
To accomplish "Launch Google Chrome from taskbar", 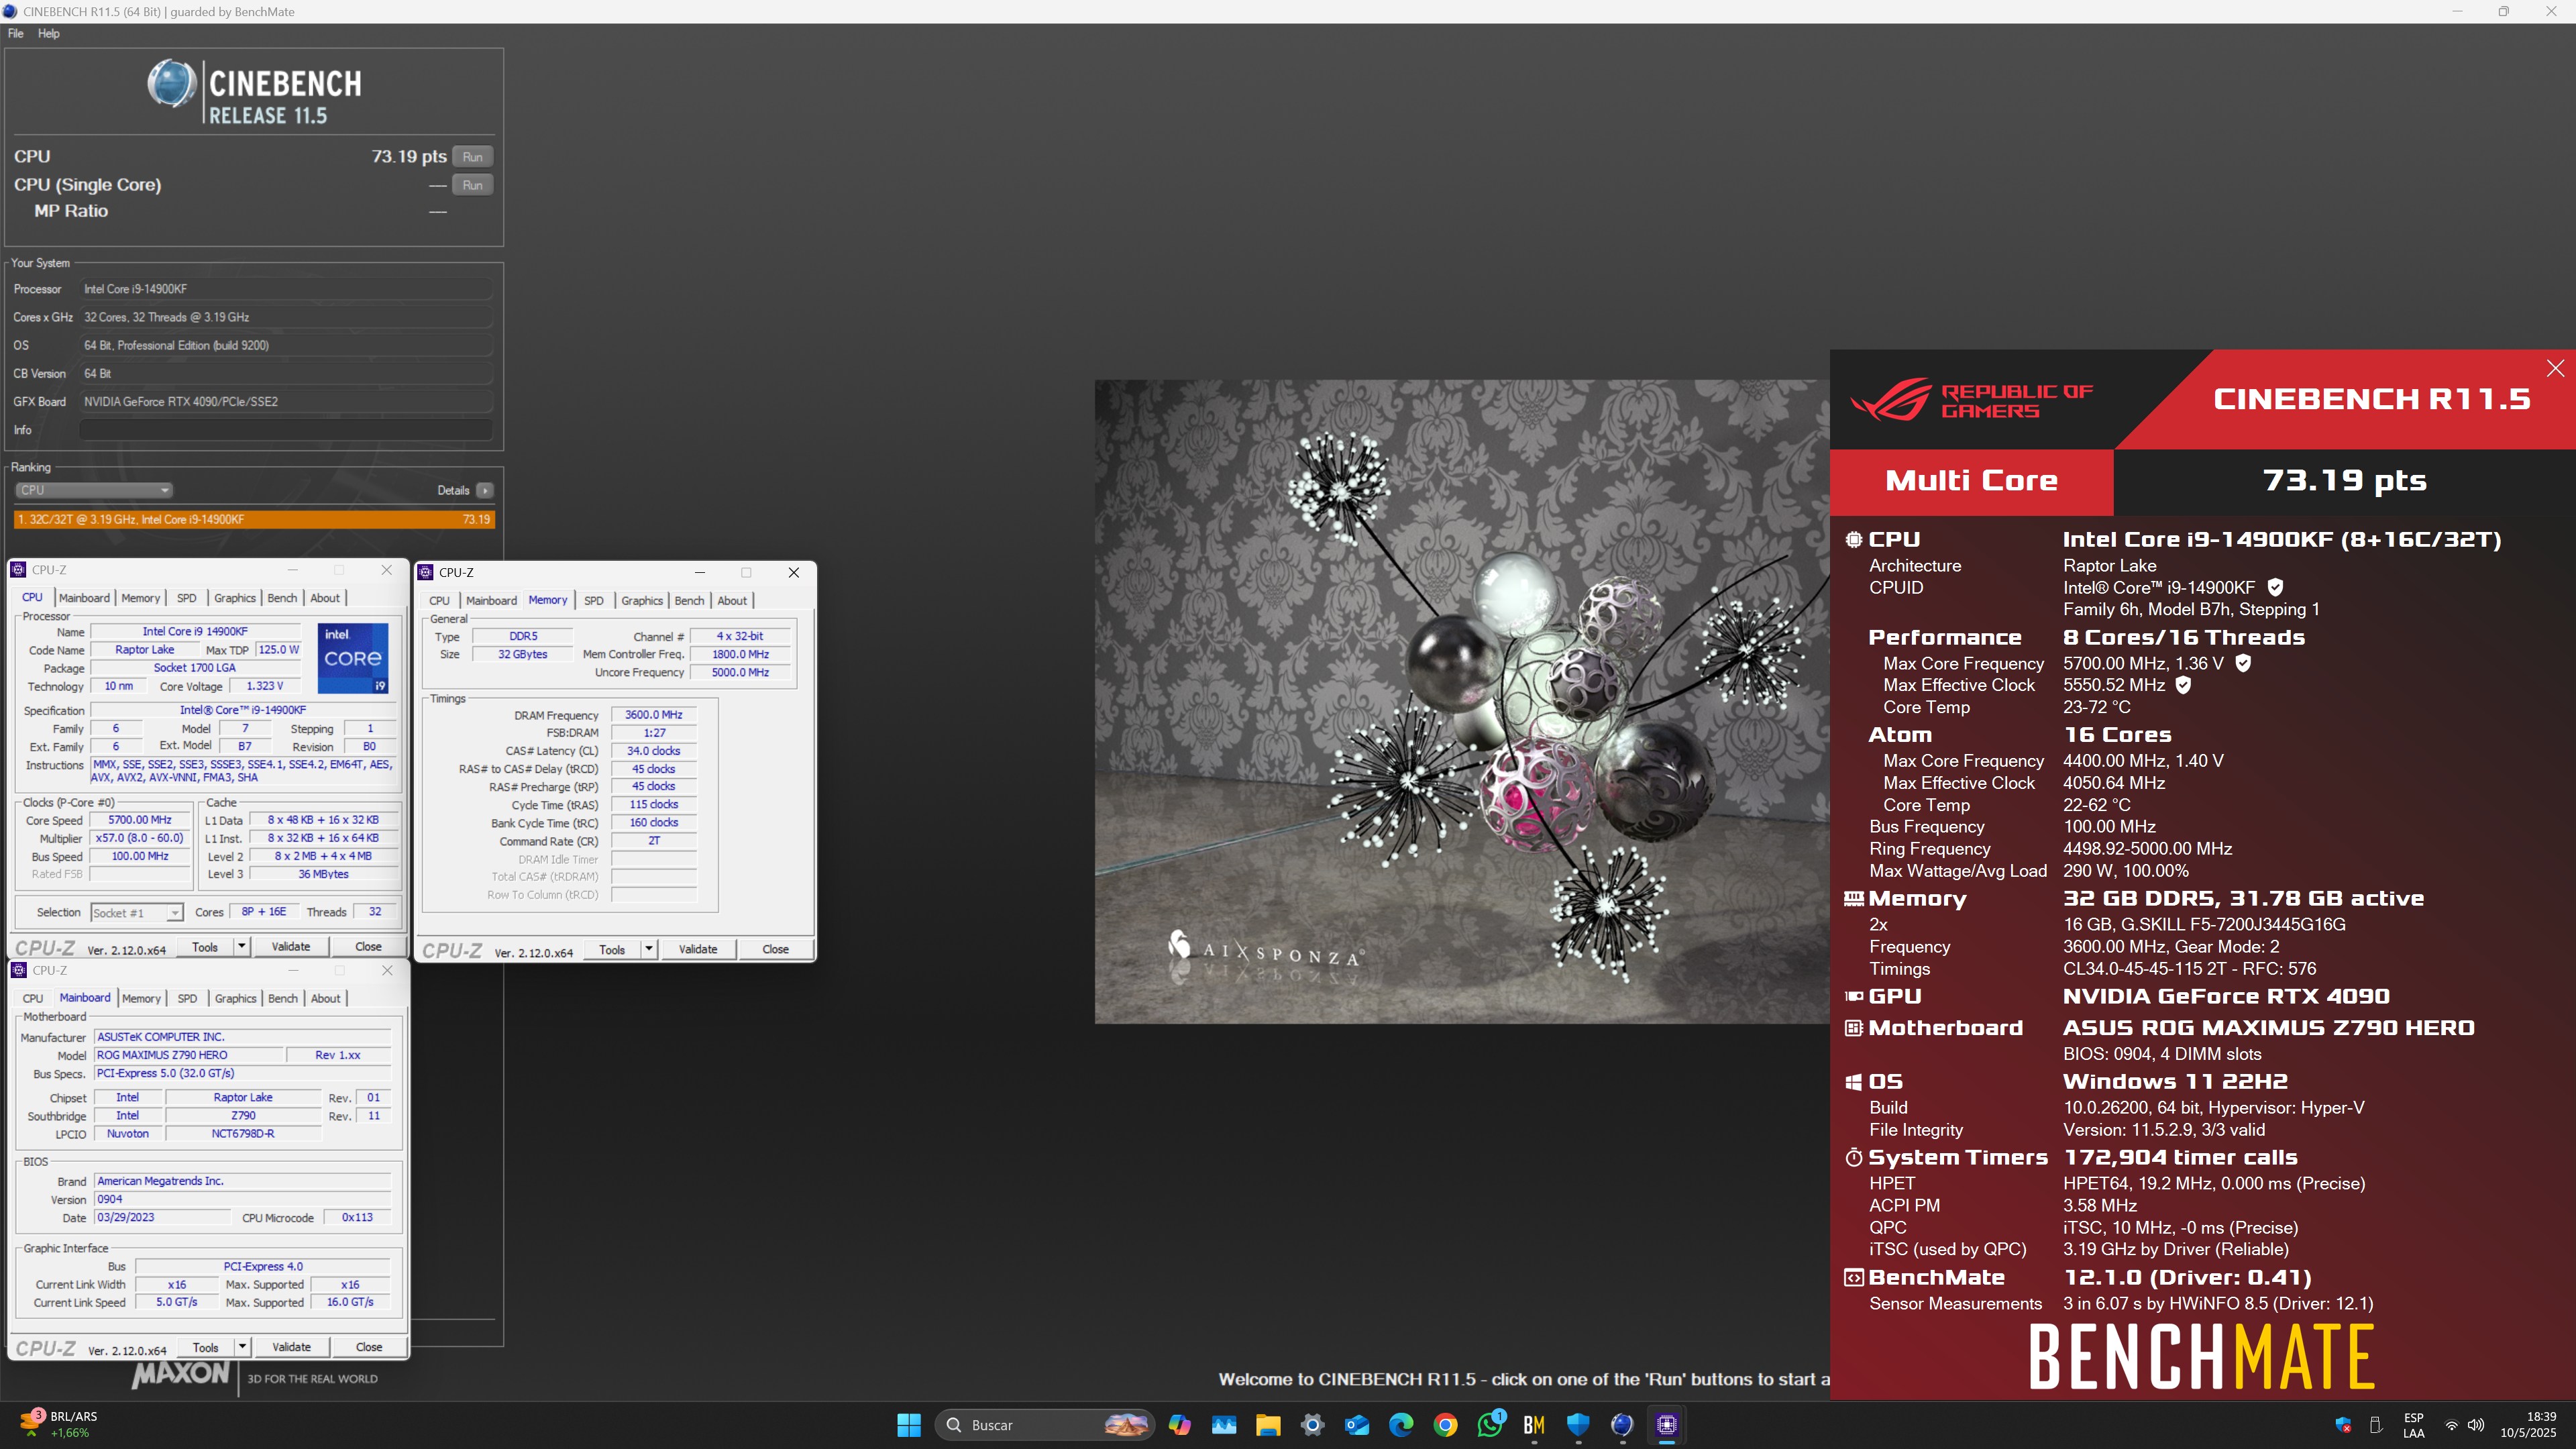I will (1445, 1425).
